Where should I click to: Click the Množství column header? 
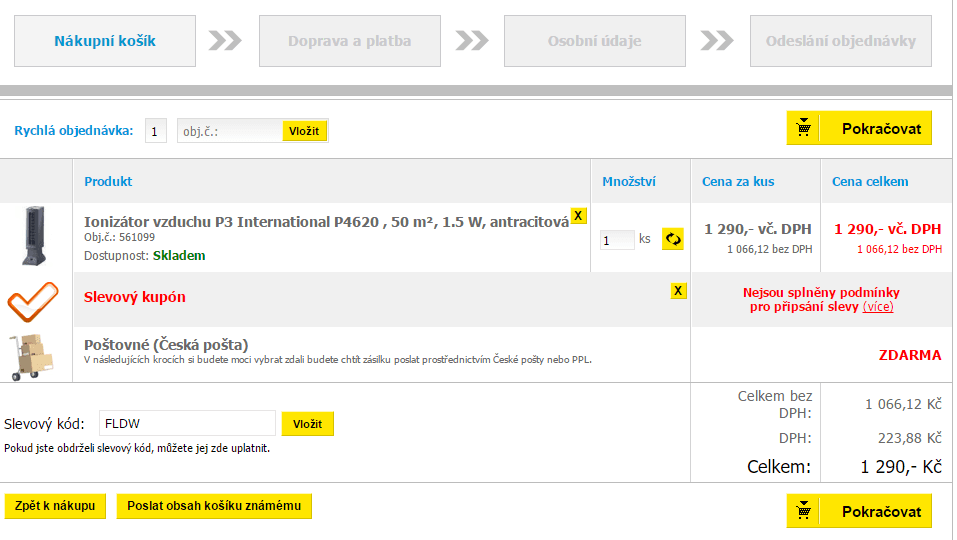(x=629, y=181)
